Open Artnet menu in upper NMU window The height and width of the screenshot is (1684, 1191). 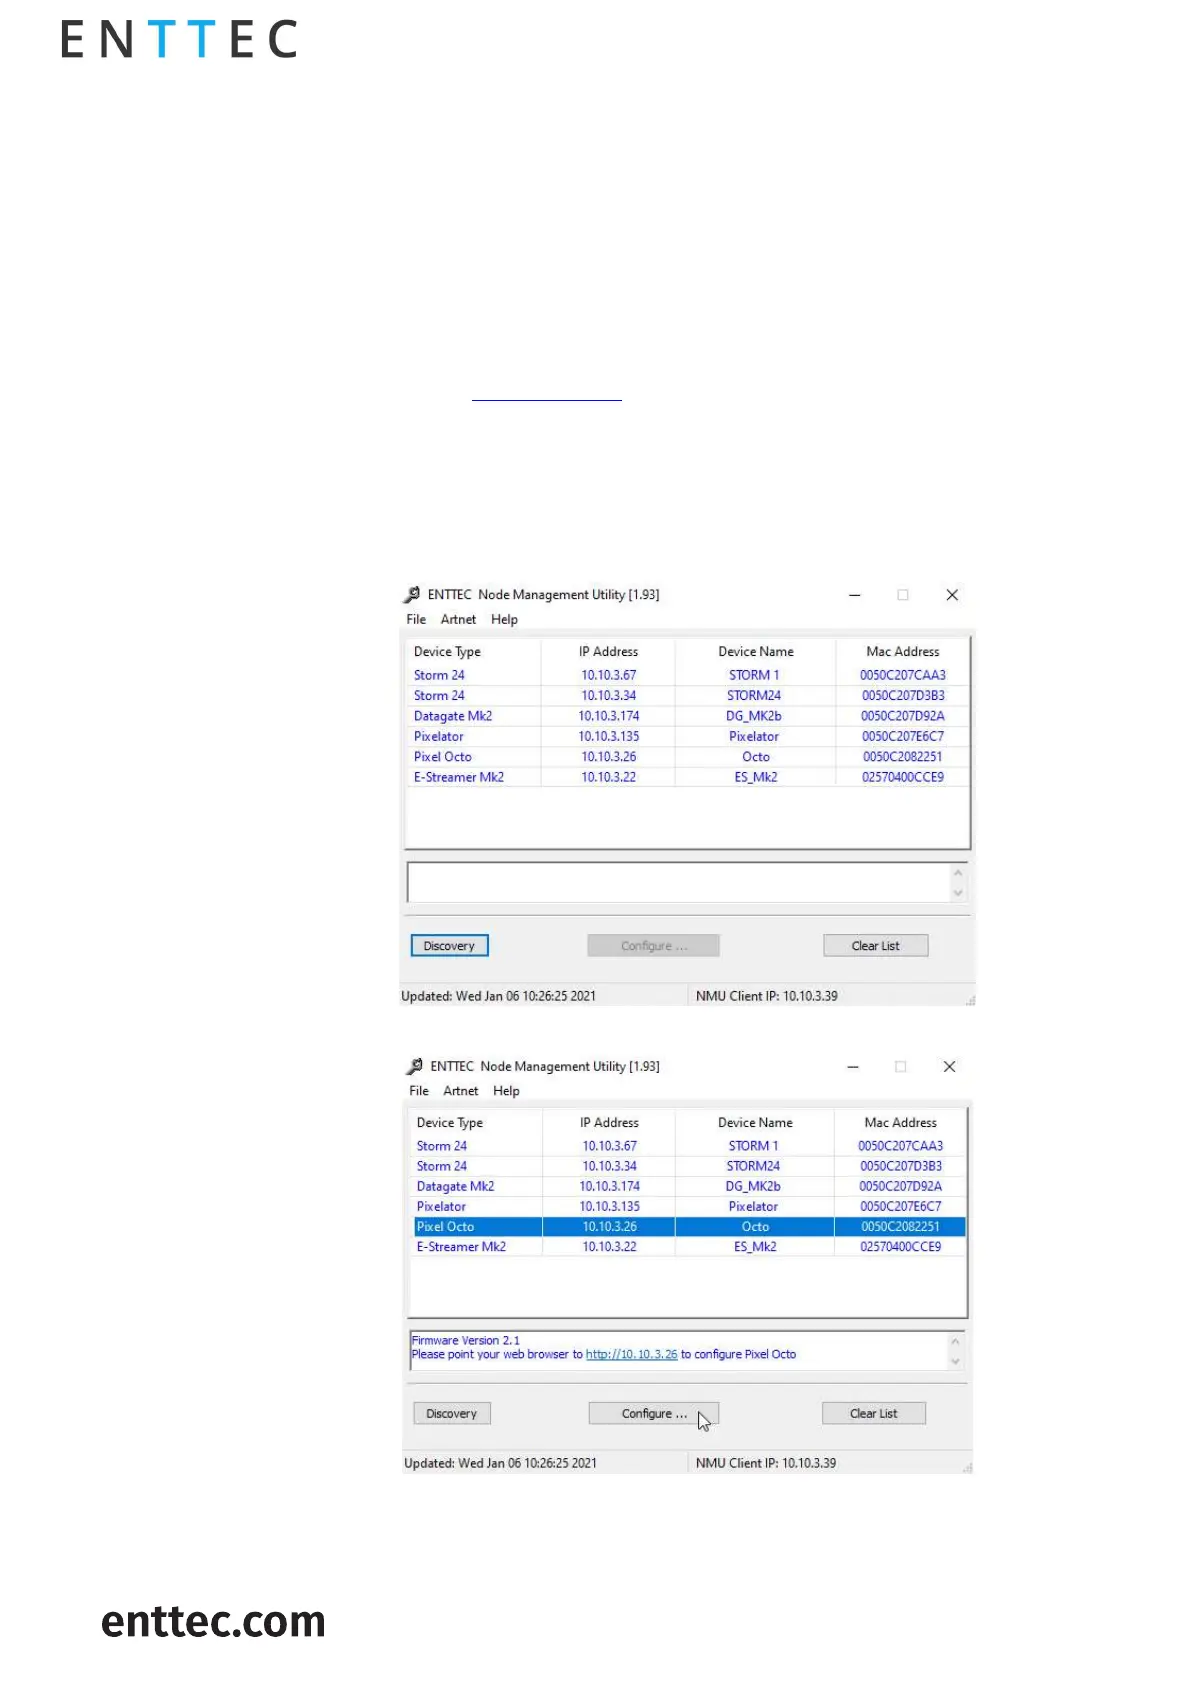(458, 620)
